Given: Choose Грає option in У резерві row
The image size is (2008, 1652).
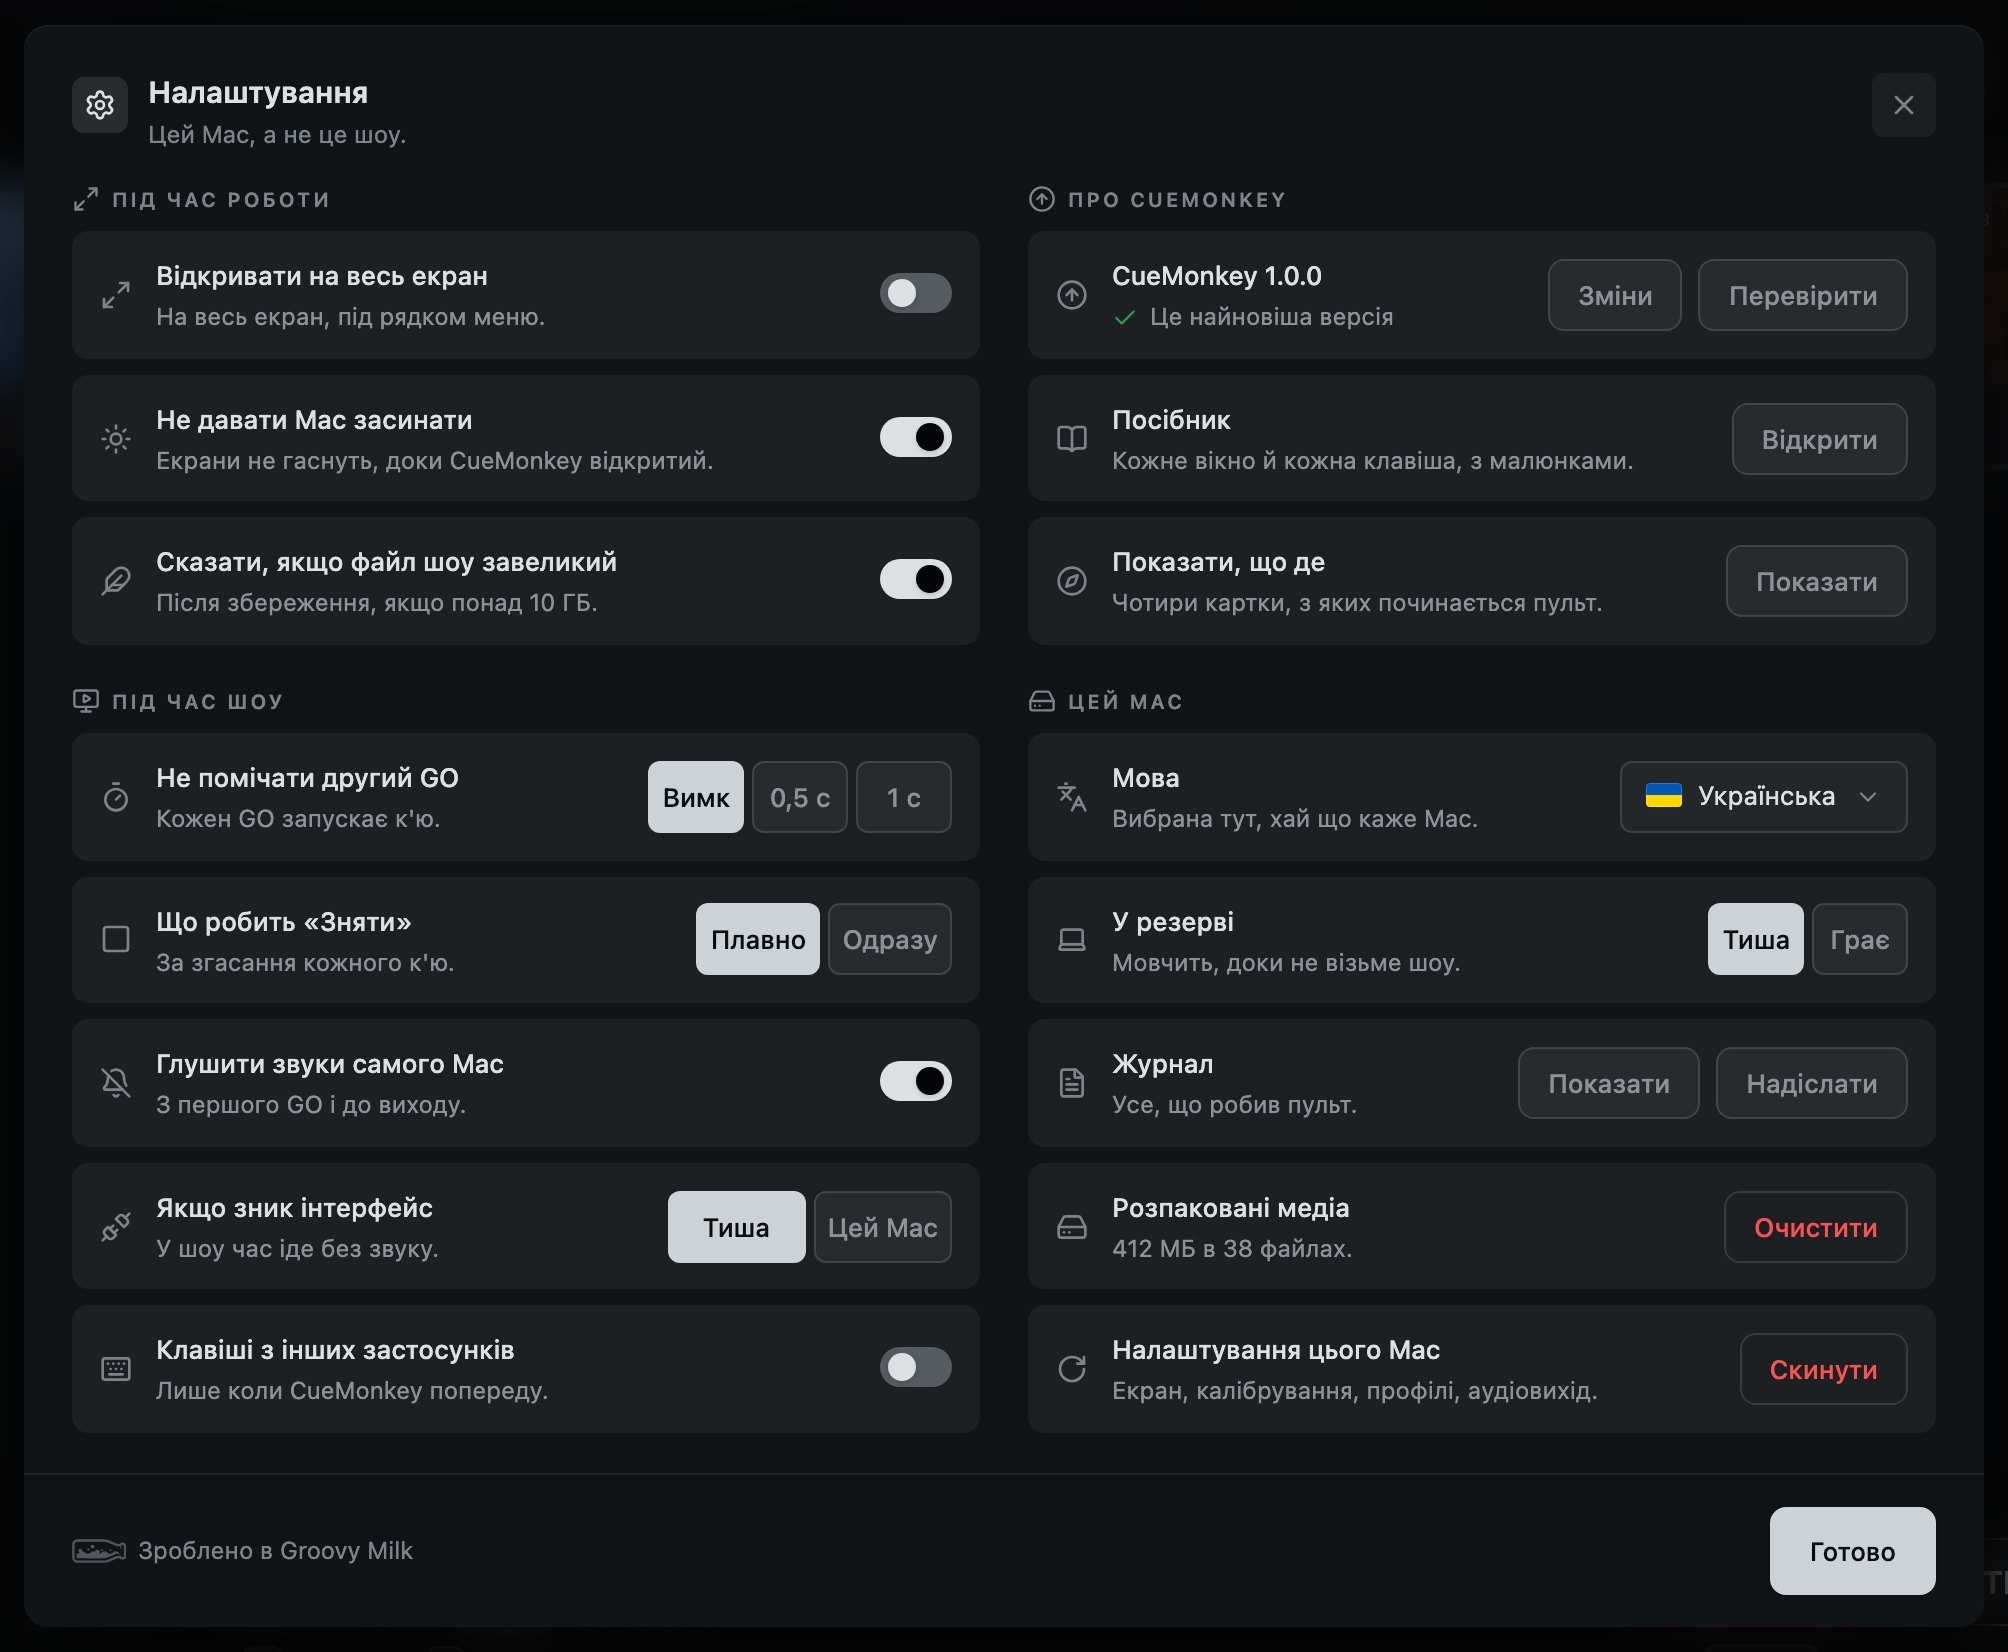Looking at the screenshot, I should click(x=1859, y=939).
